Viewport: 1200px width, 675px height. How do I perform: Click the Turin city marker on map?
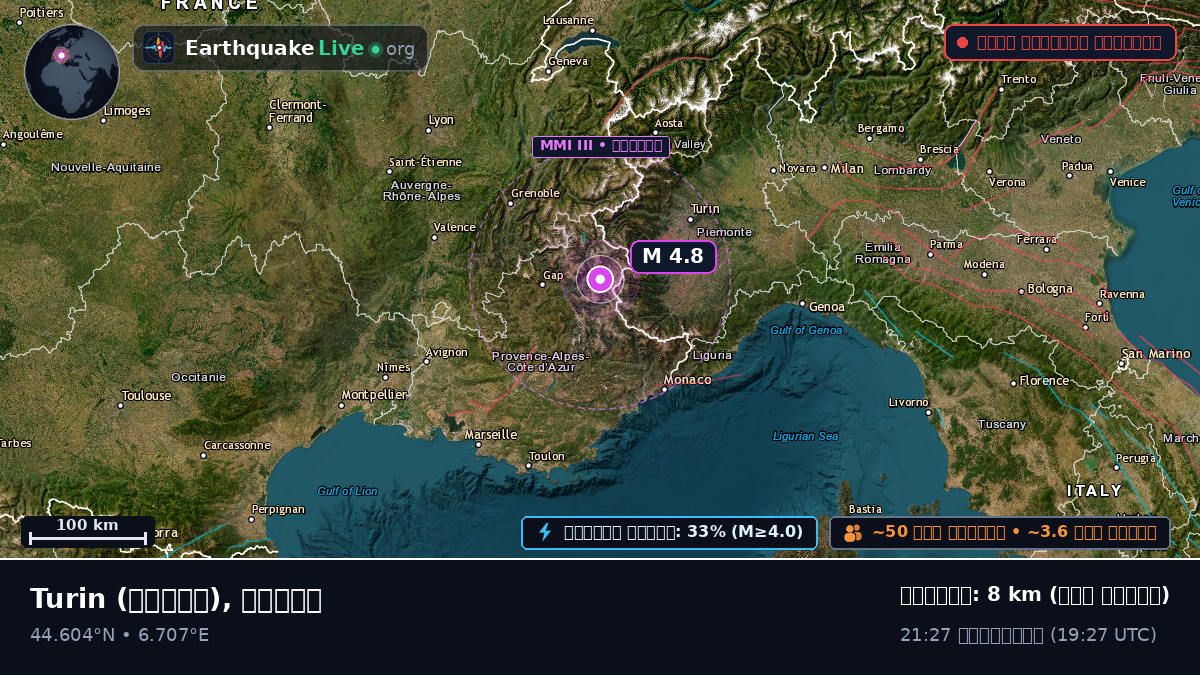click(691, 219)
